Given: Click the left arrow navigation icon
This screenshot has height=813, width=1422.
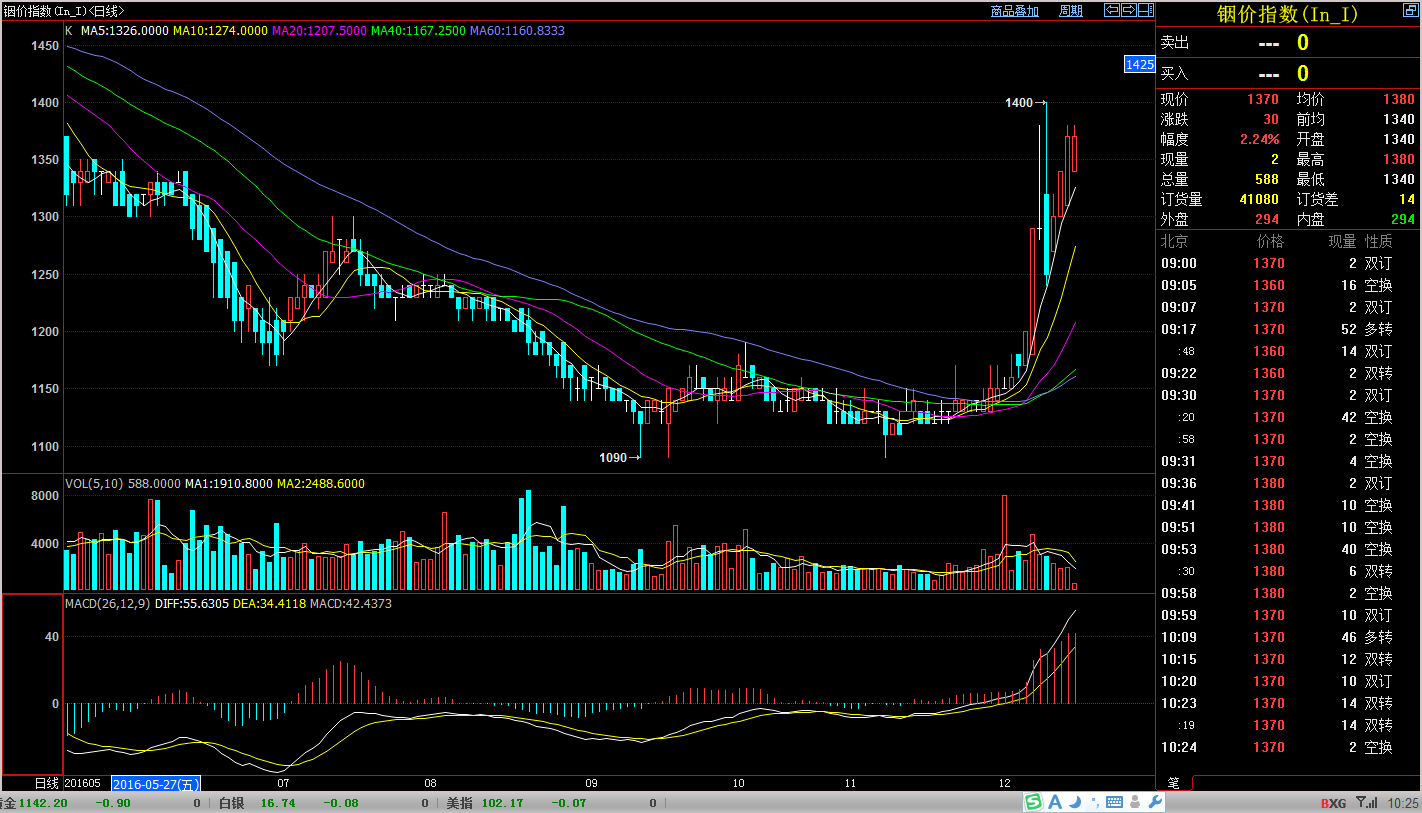Looking at the screenshot, I should click(x=1111, y=11).
